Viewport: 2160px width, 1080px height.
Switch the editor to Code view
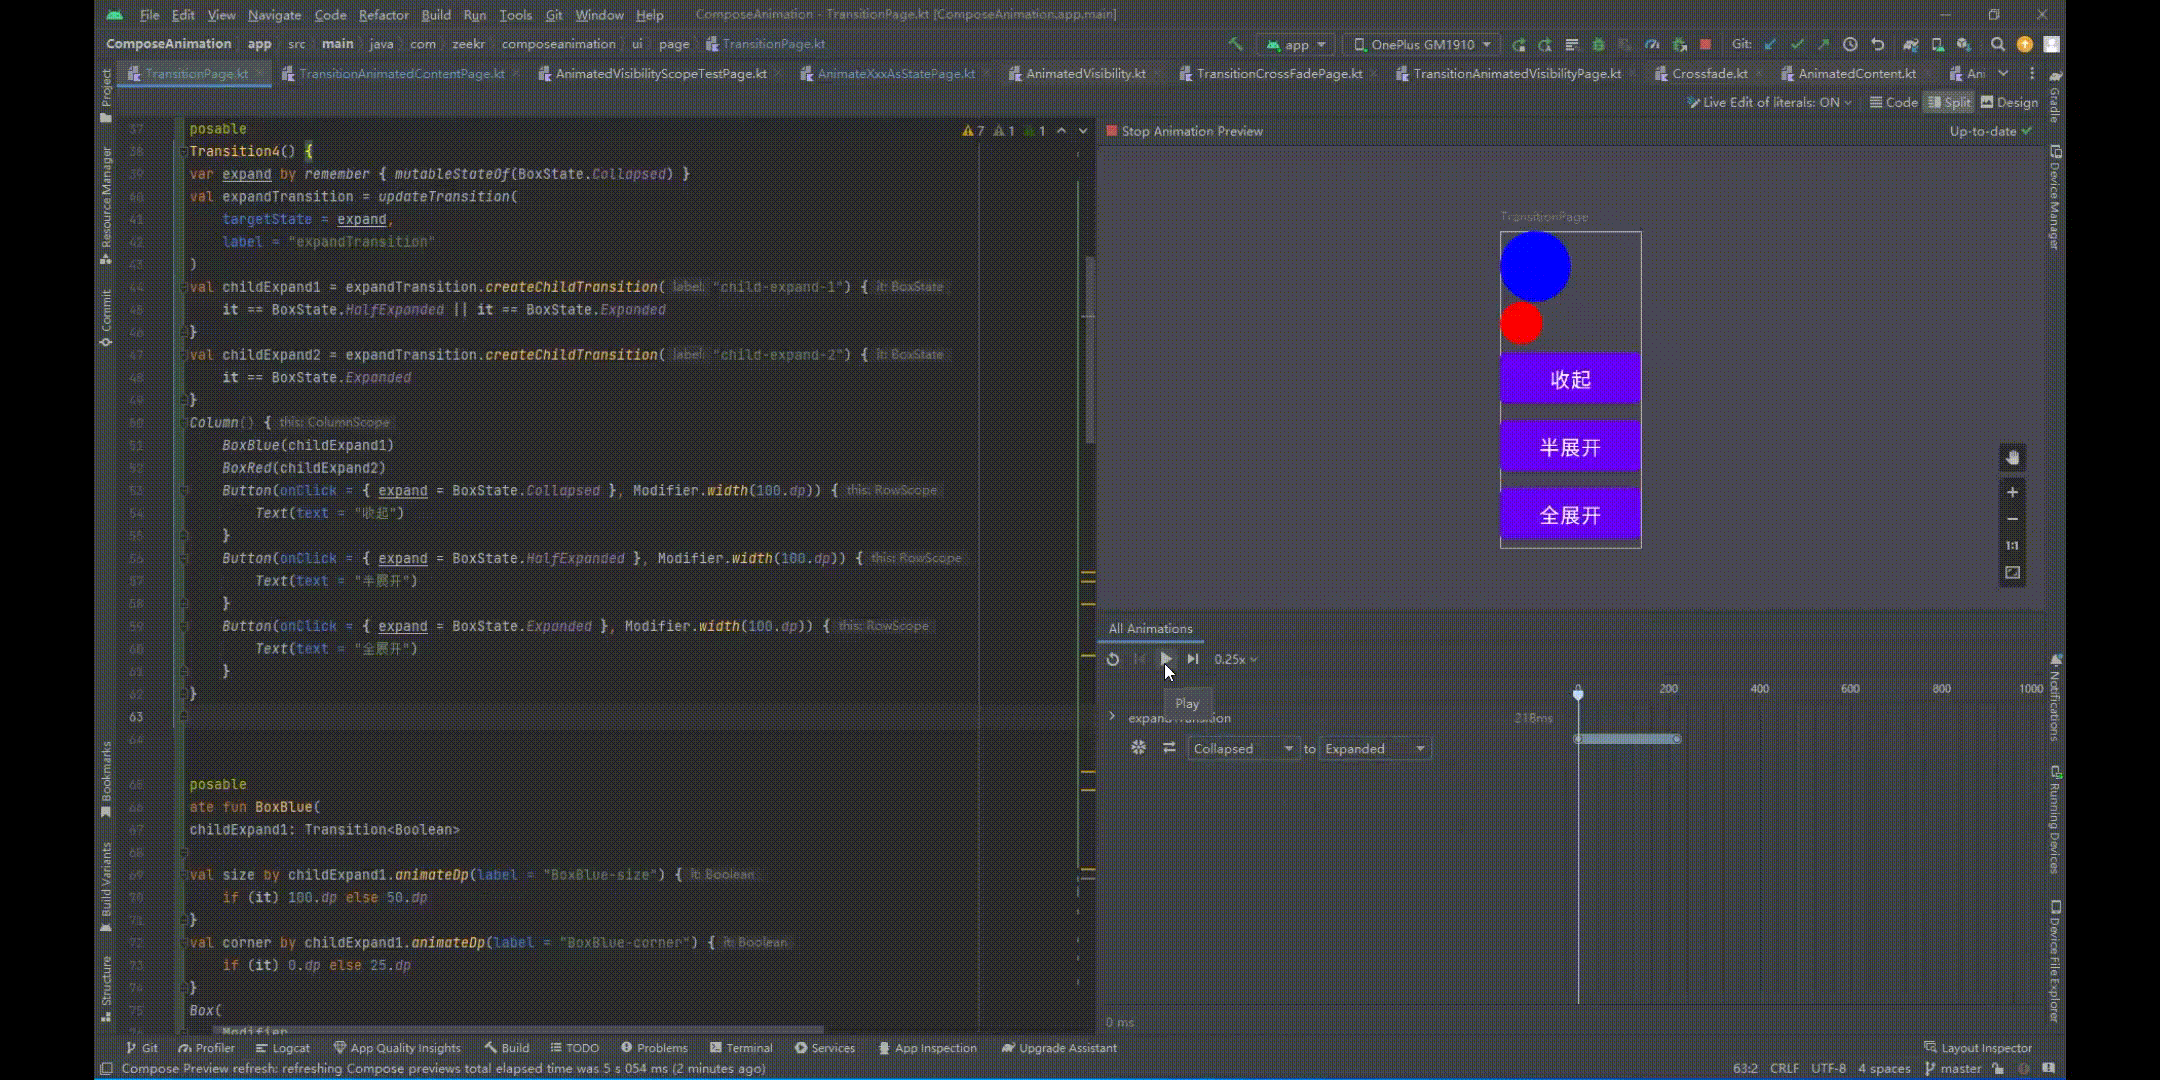(x=1893, y=102)
